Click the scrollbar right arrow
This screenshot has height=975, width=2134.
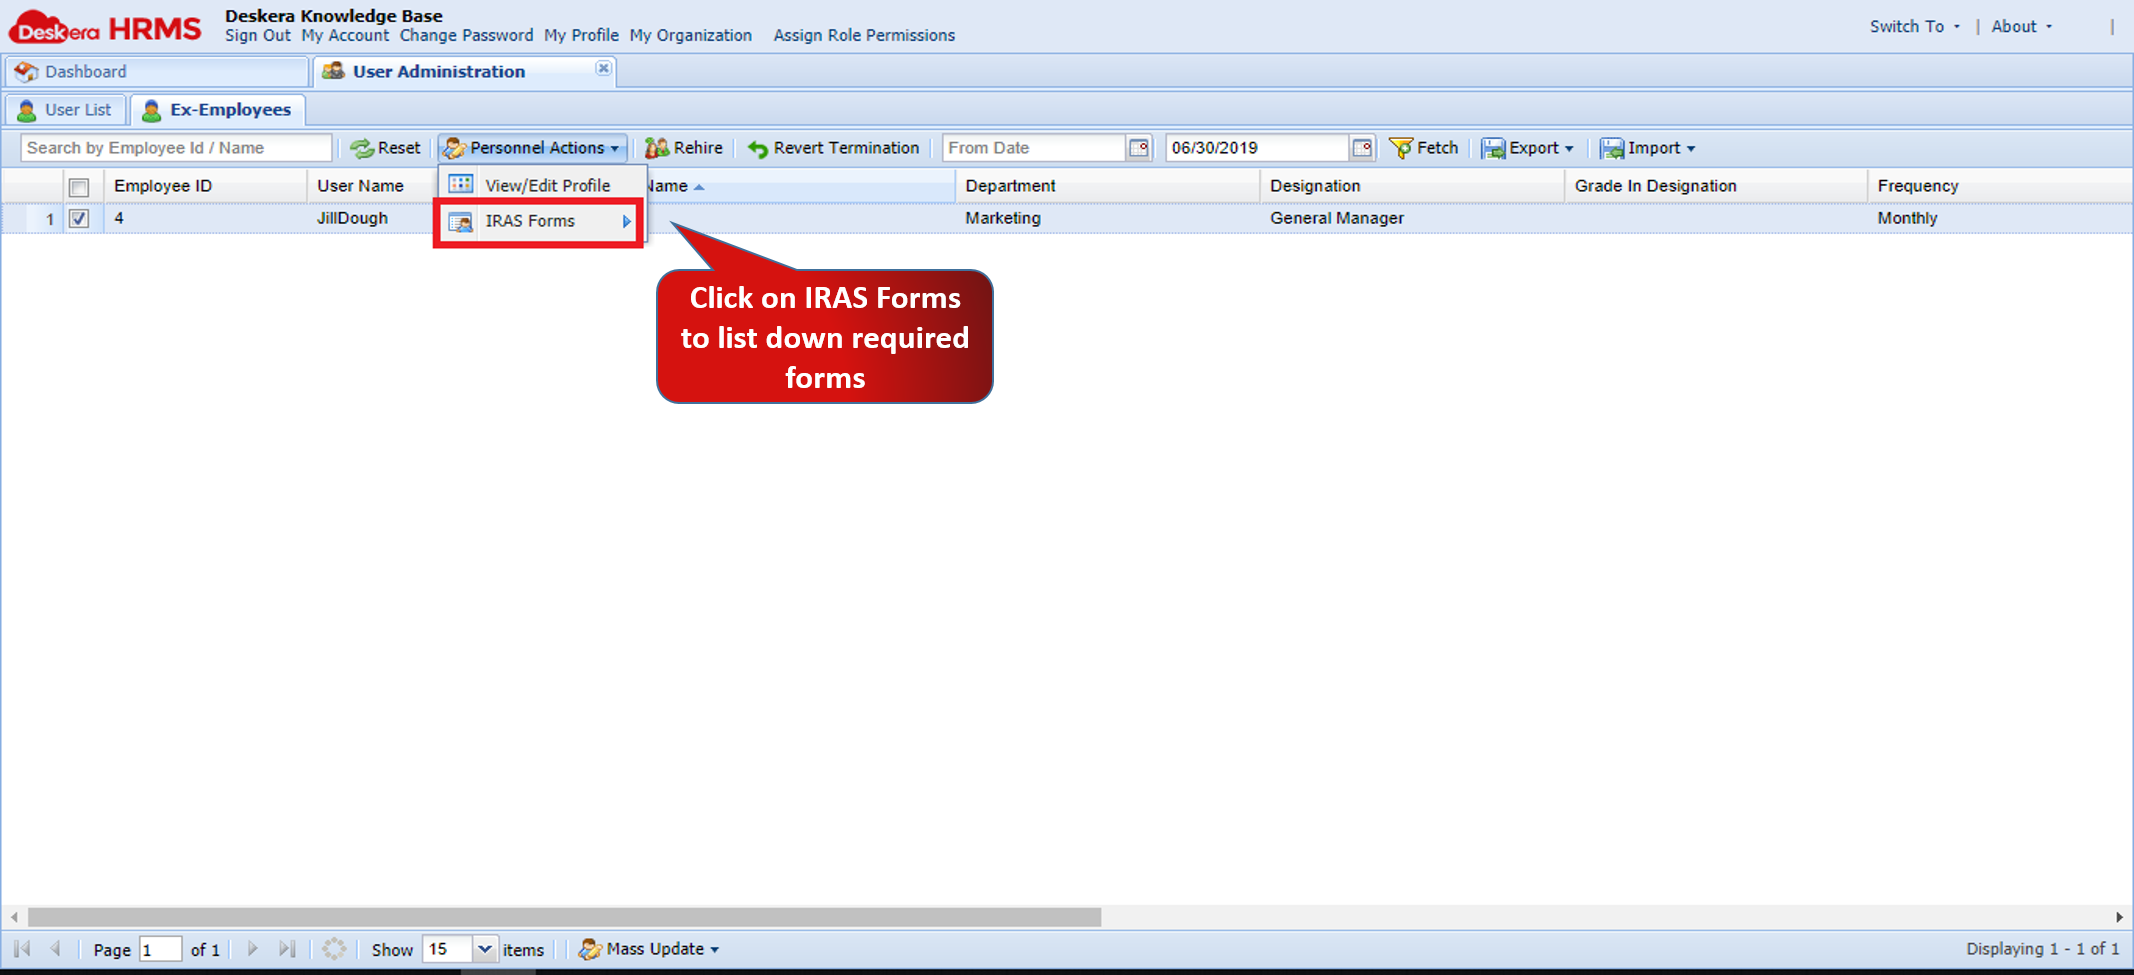coord(2119,917)
